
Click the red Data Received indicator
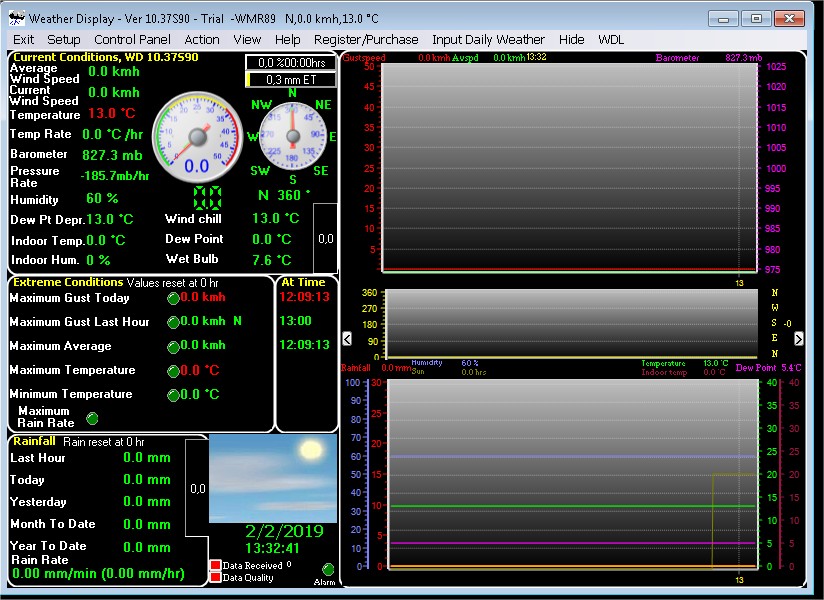(215, 565)
